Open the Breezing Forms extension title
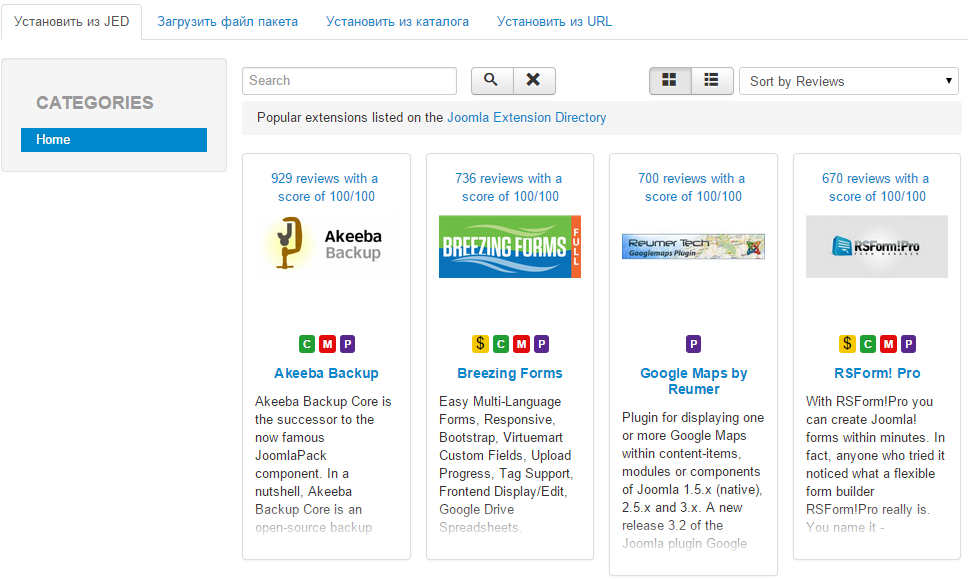This screenshot has height=579, width=979. click(510, 374)
